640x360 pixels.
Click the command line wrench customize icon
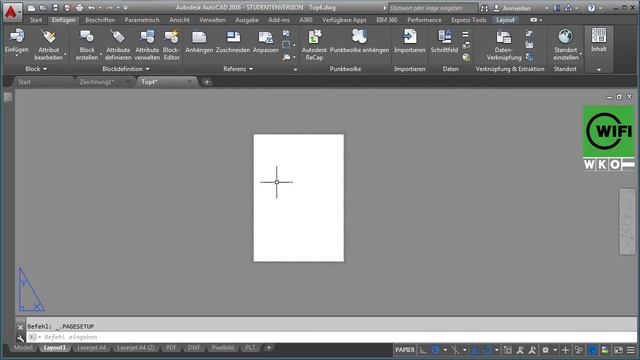pos(20,338)
